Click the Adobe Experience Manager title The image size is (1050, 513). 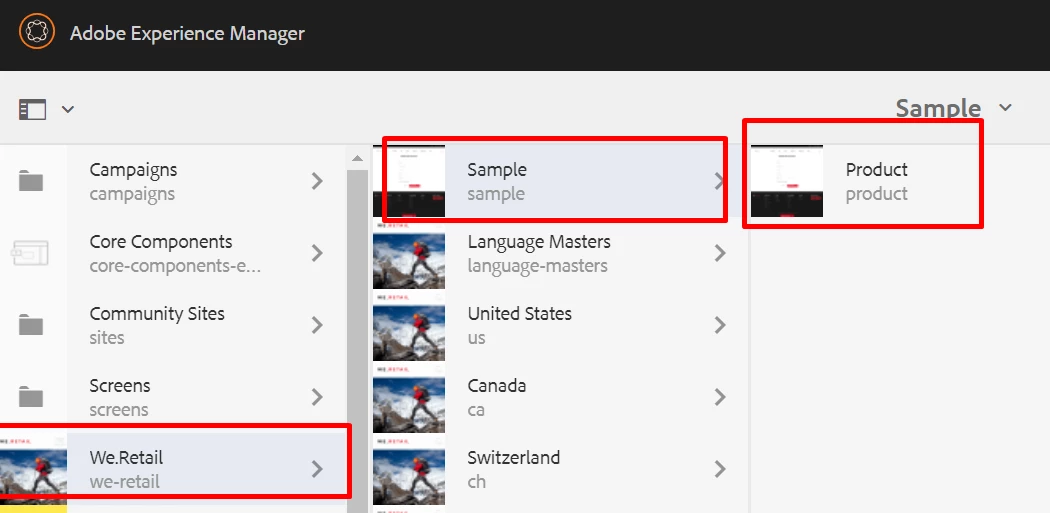187,33
